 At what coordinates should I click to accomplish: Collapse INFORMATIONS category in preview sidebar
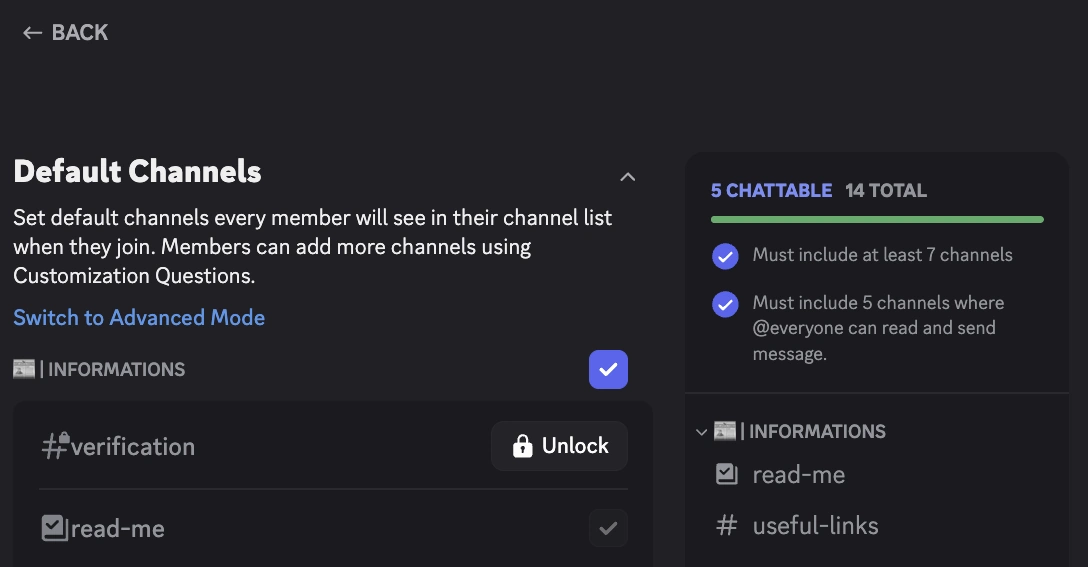(x=701, y=432)
